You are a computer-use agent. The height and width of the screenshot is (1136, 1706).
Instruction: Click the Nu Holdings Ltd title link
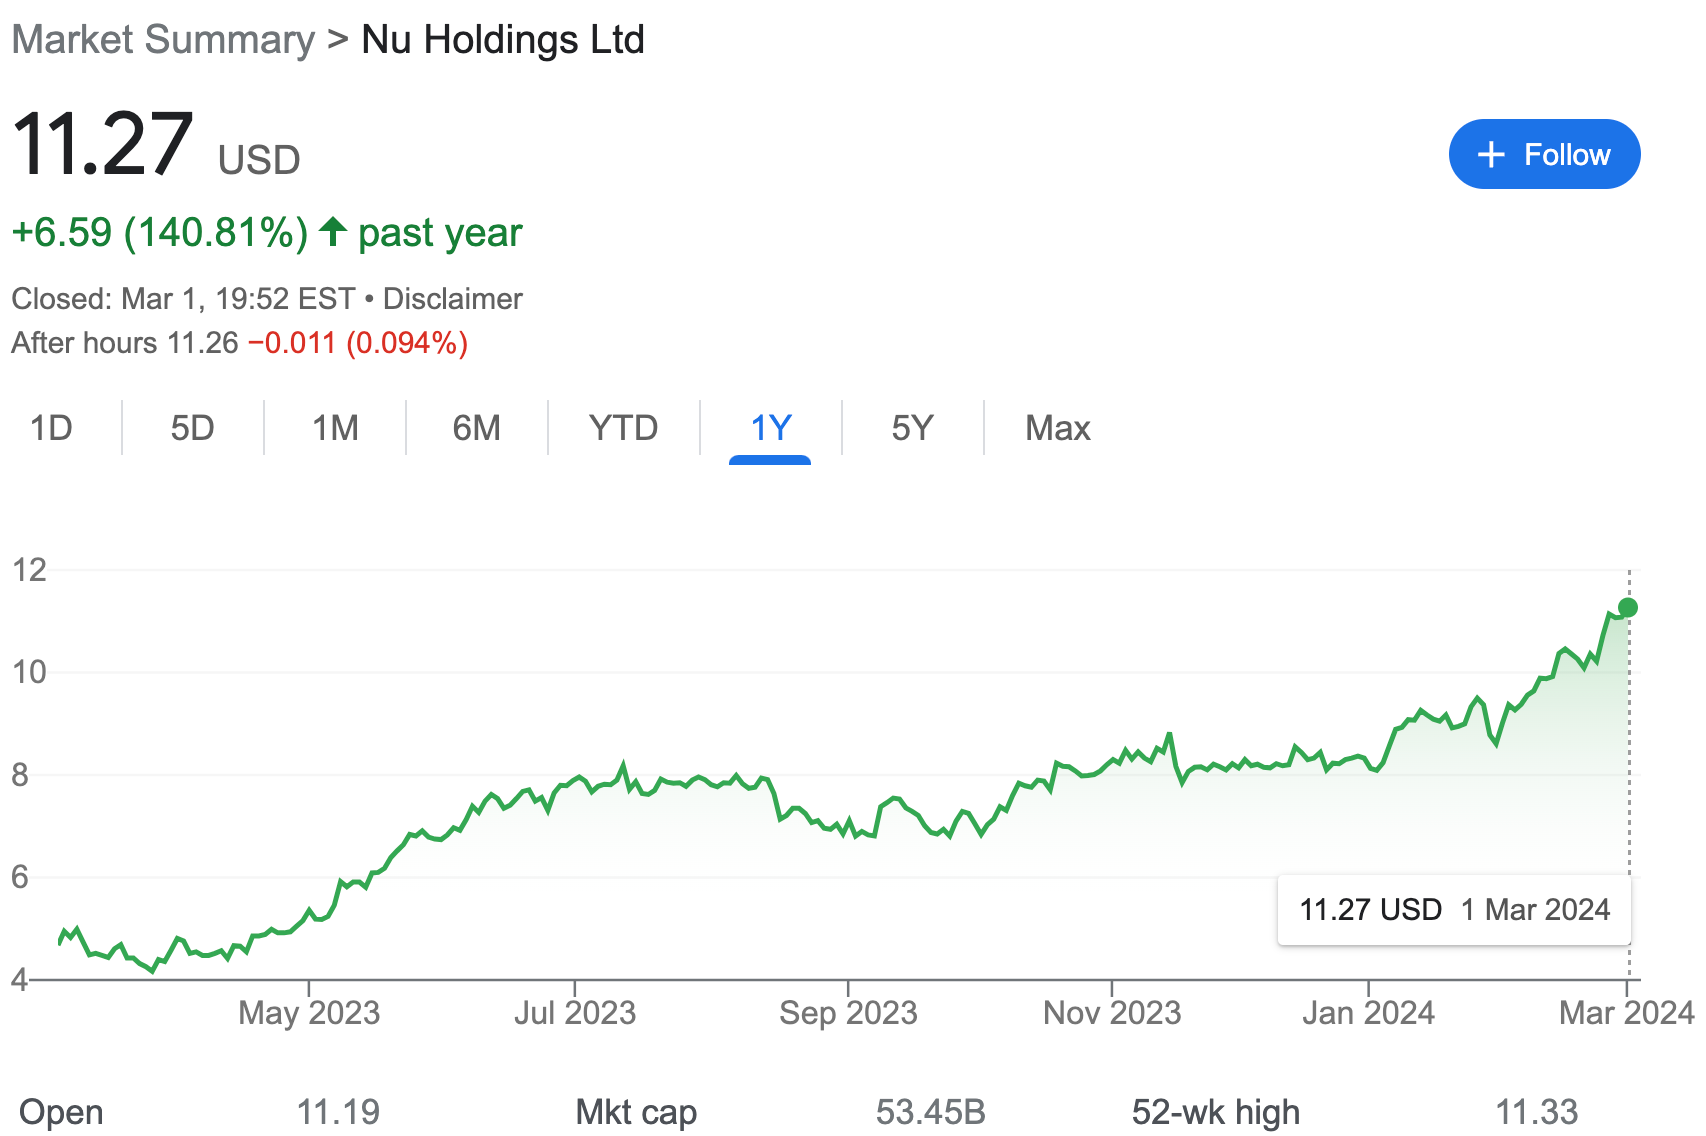tap(501, 39)
